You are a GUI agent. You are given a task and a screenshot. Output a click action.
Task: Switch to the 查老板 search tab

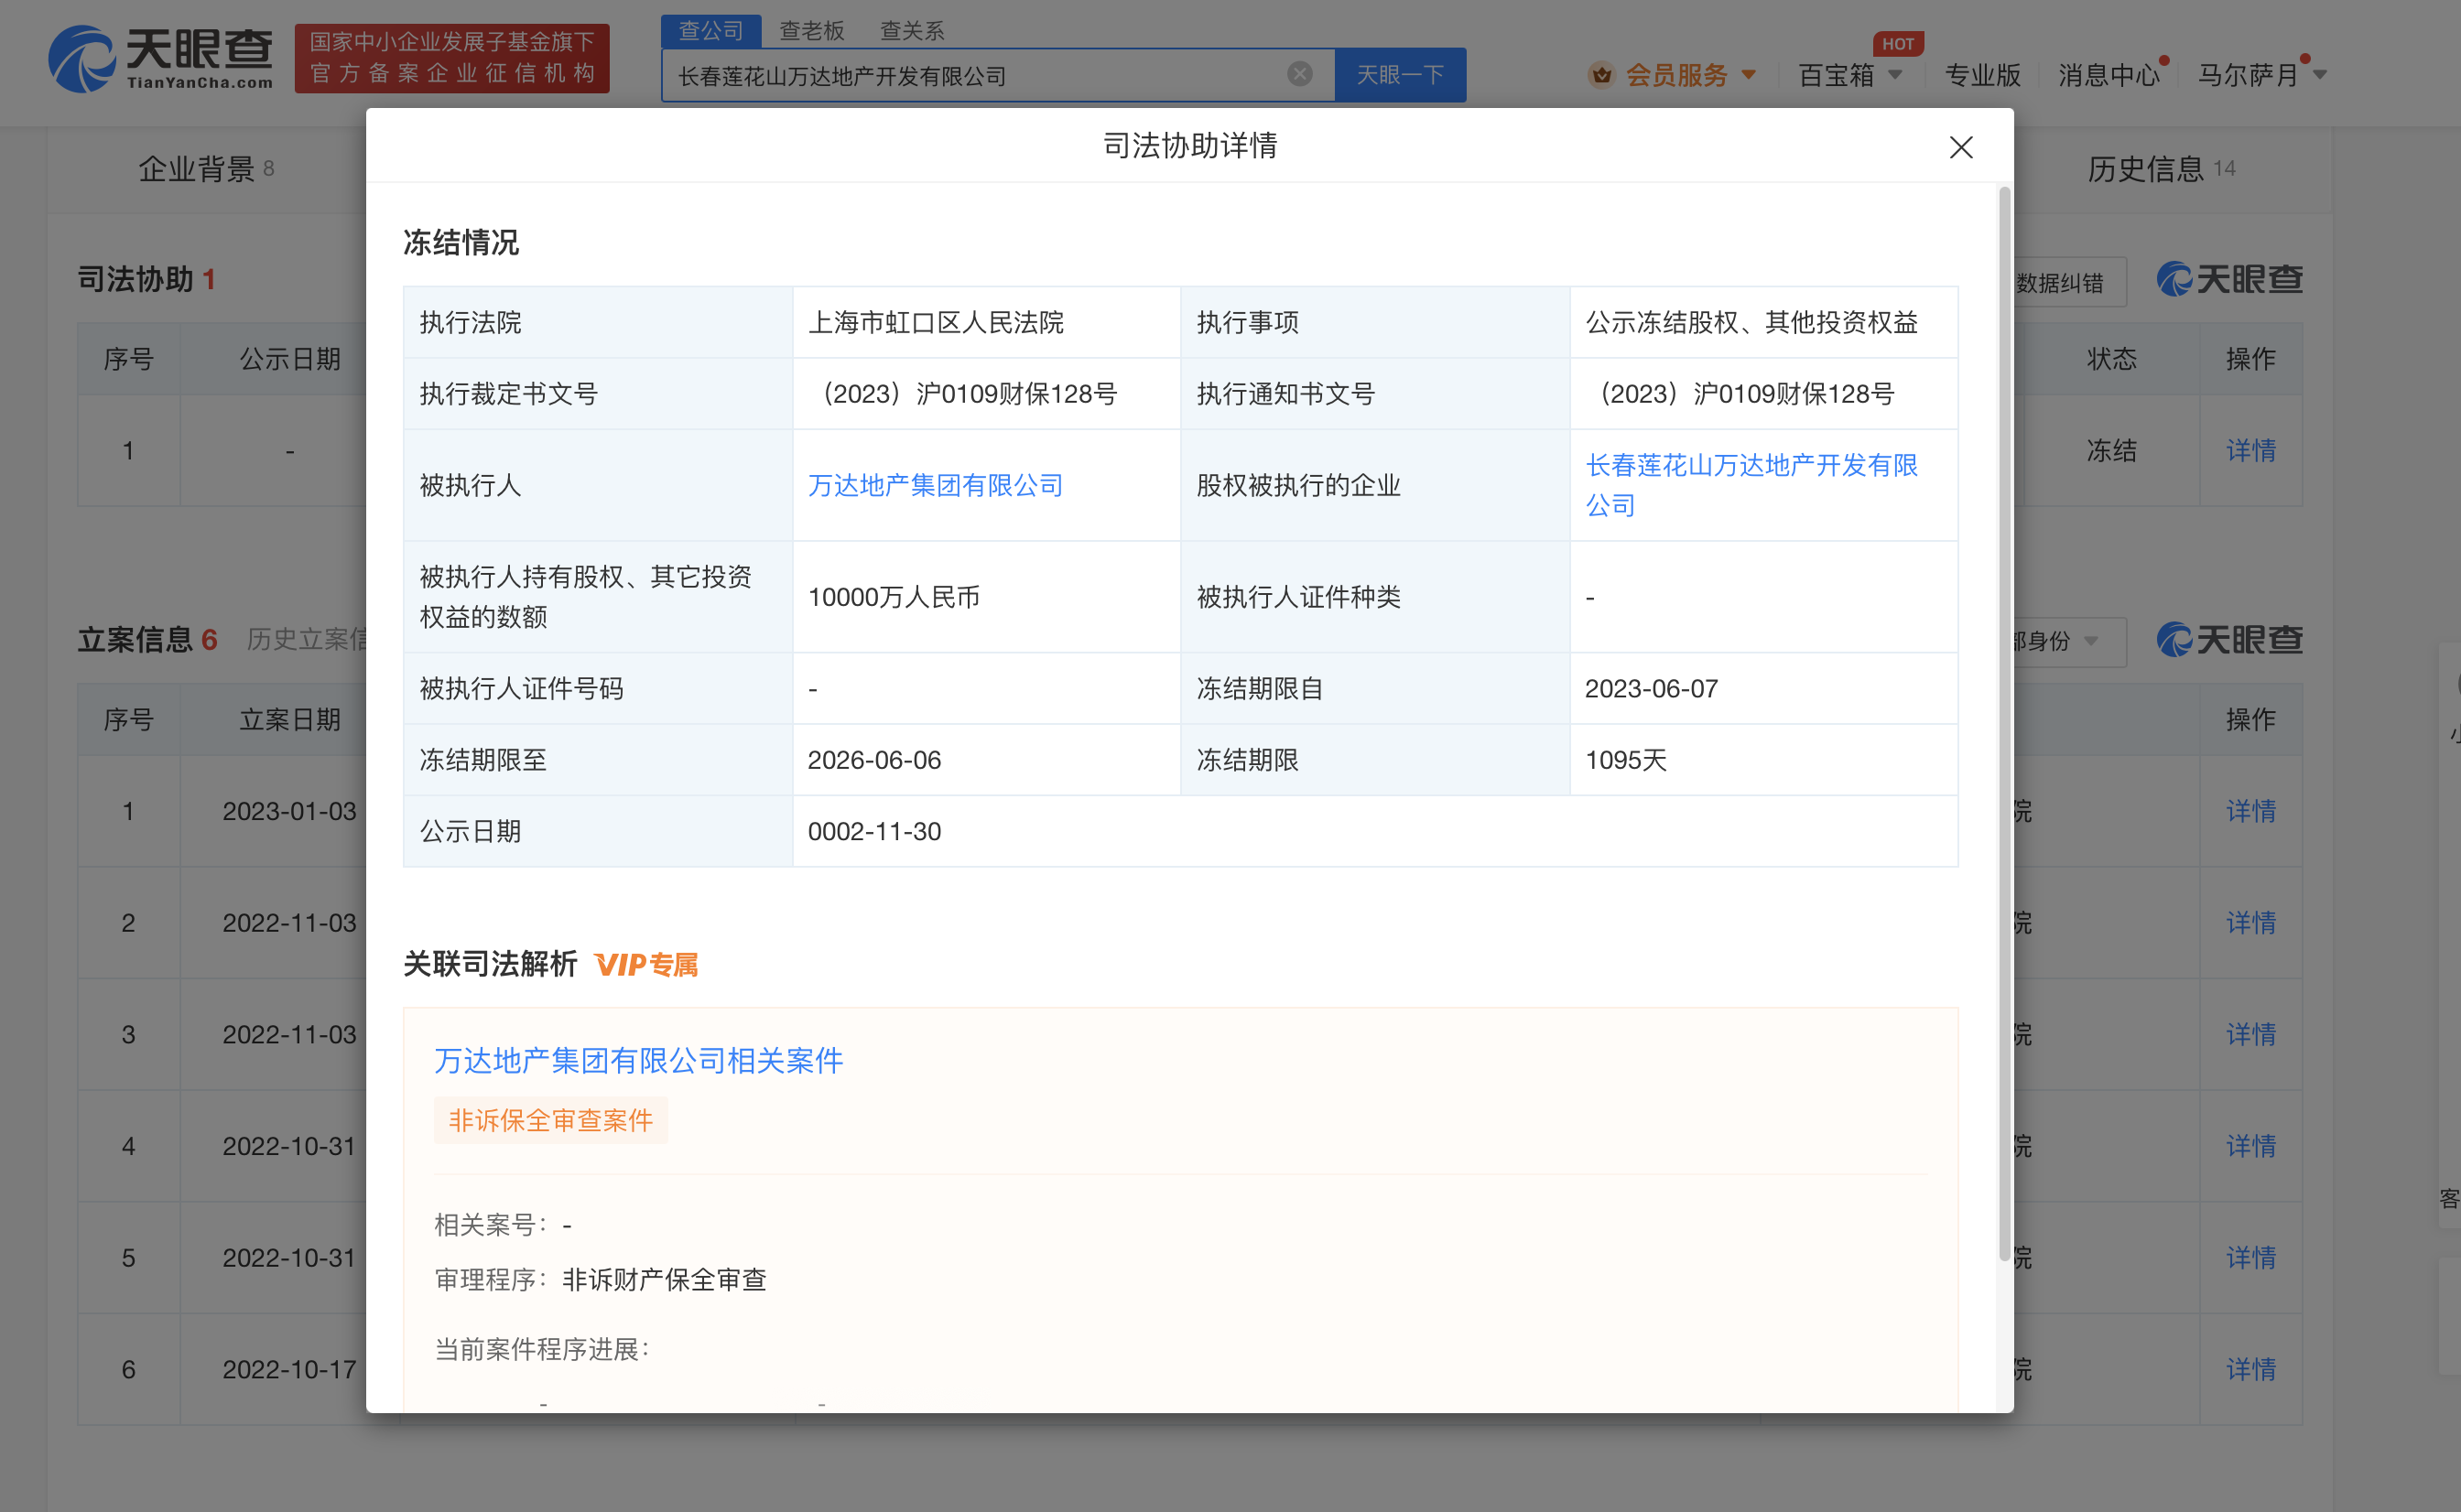pos(810,30)
